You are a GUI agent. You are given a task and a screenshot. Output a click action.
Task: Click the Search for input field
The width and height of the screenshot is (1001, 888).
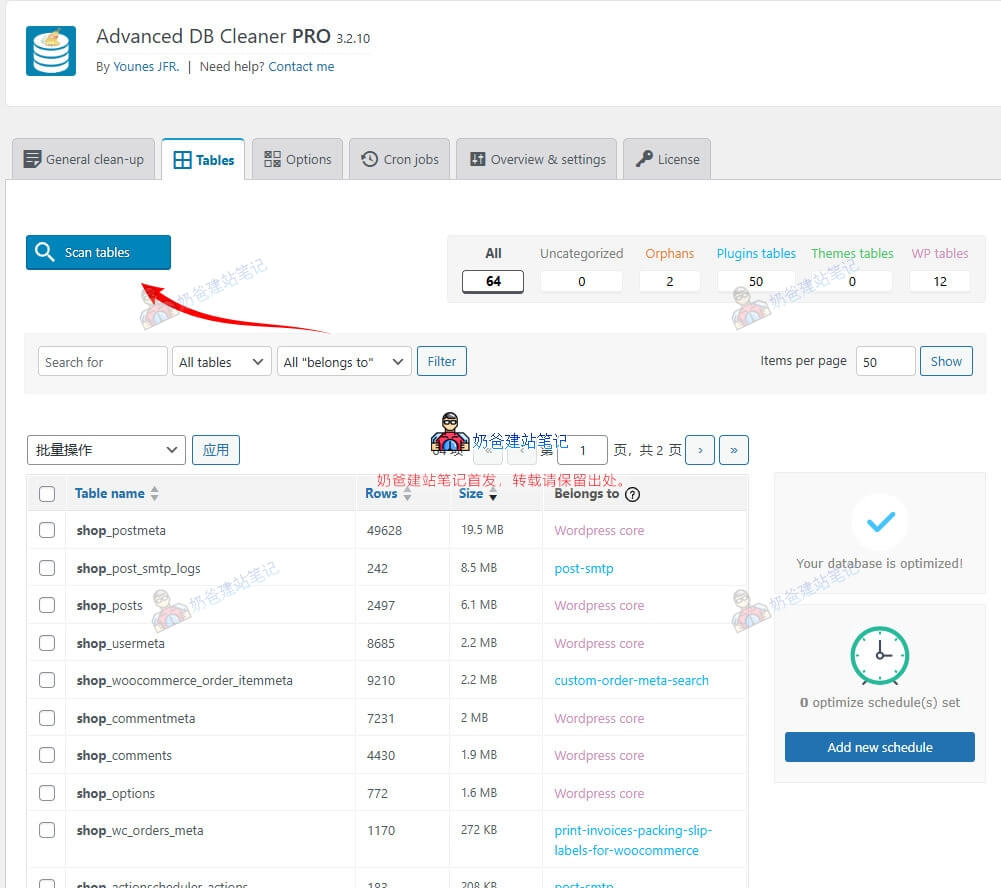coord(102,362)
